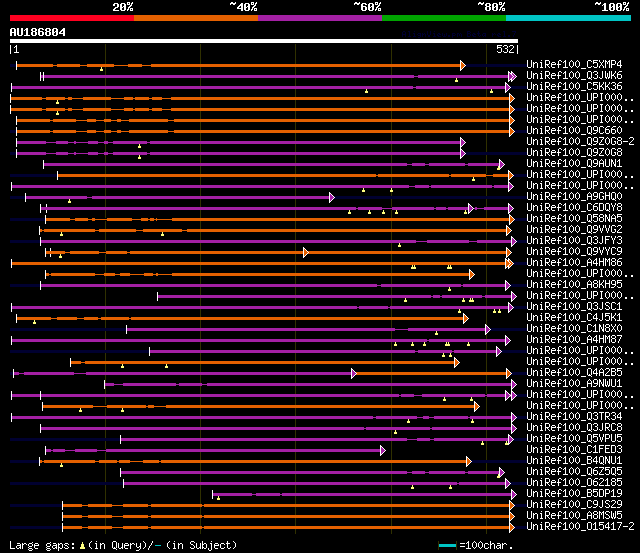Click the ~80% legend label

(x=491, y=7)
